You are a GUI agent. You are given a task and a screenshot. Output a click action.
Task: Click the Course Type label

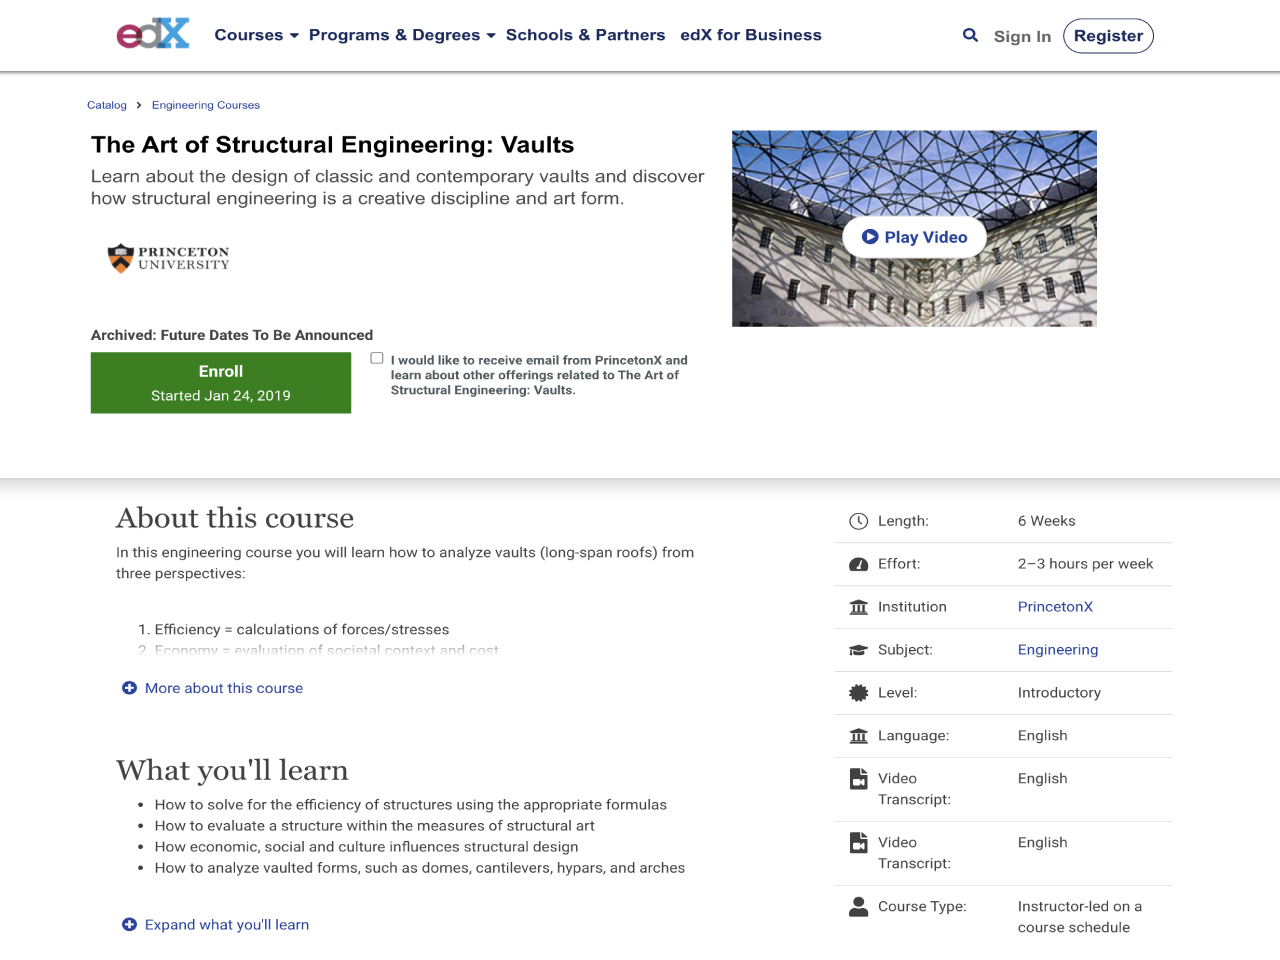922,907
